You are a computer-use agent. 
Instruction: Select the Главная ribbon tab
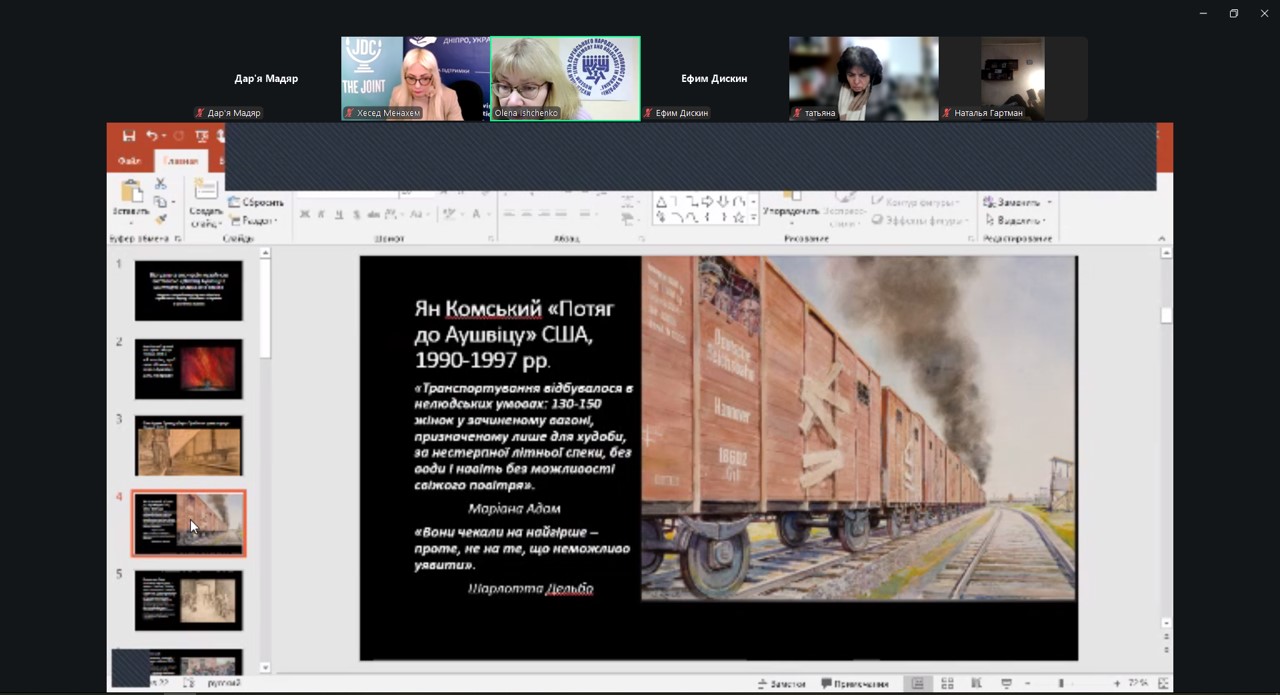(181, 161)
